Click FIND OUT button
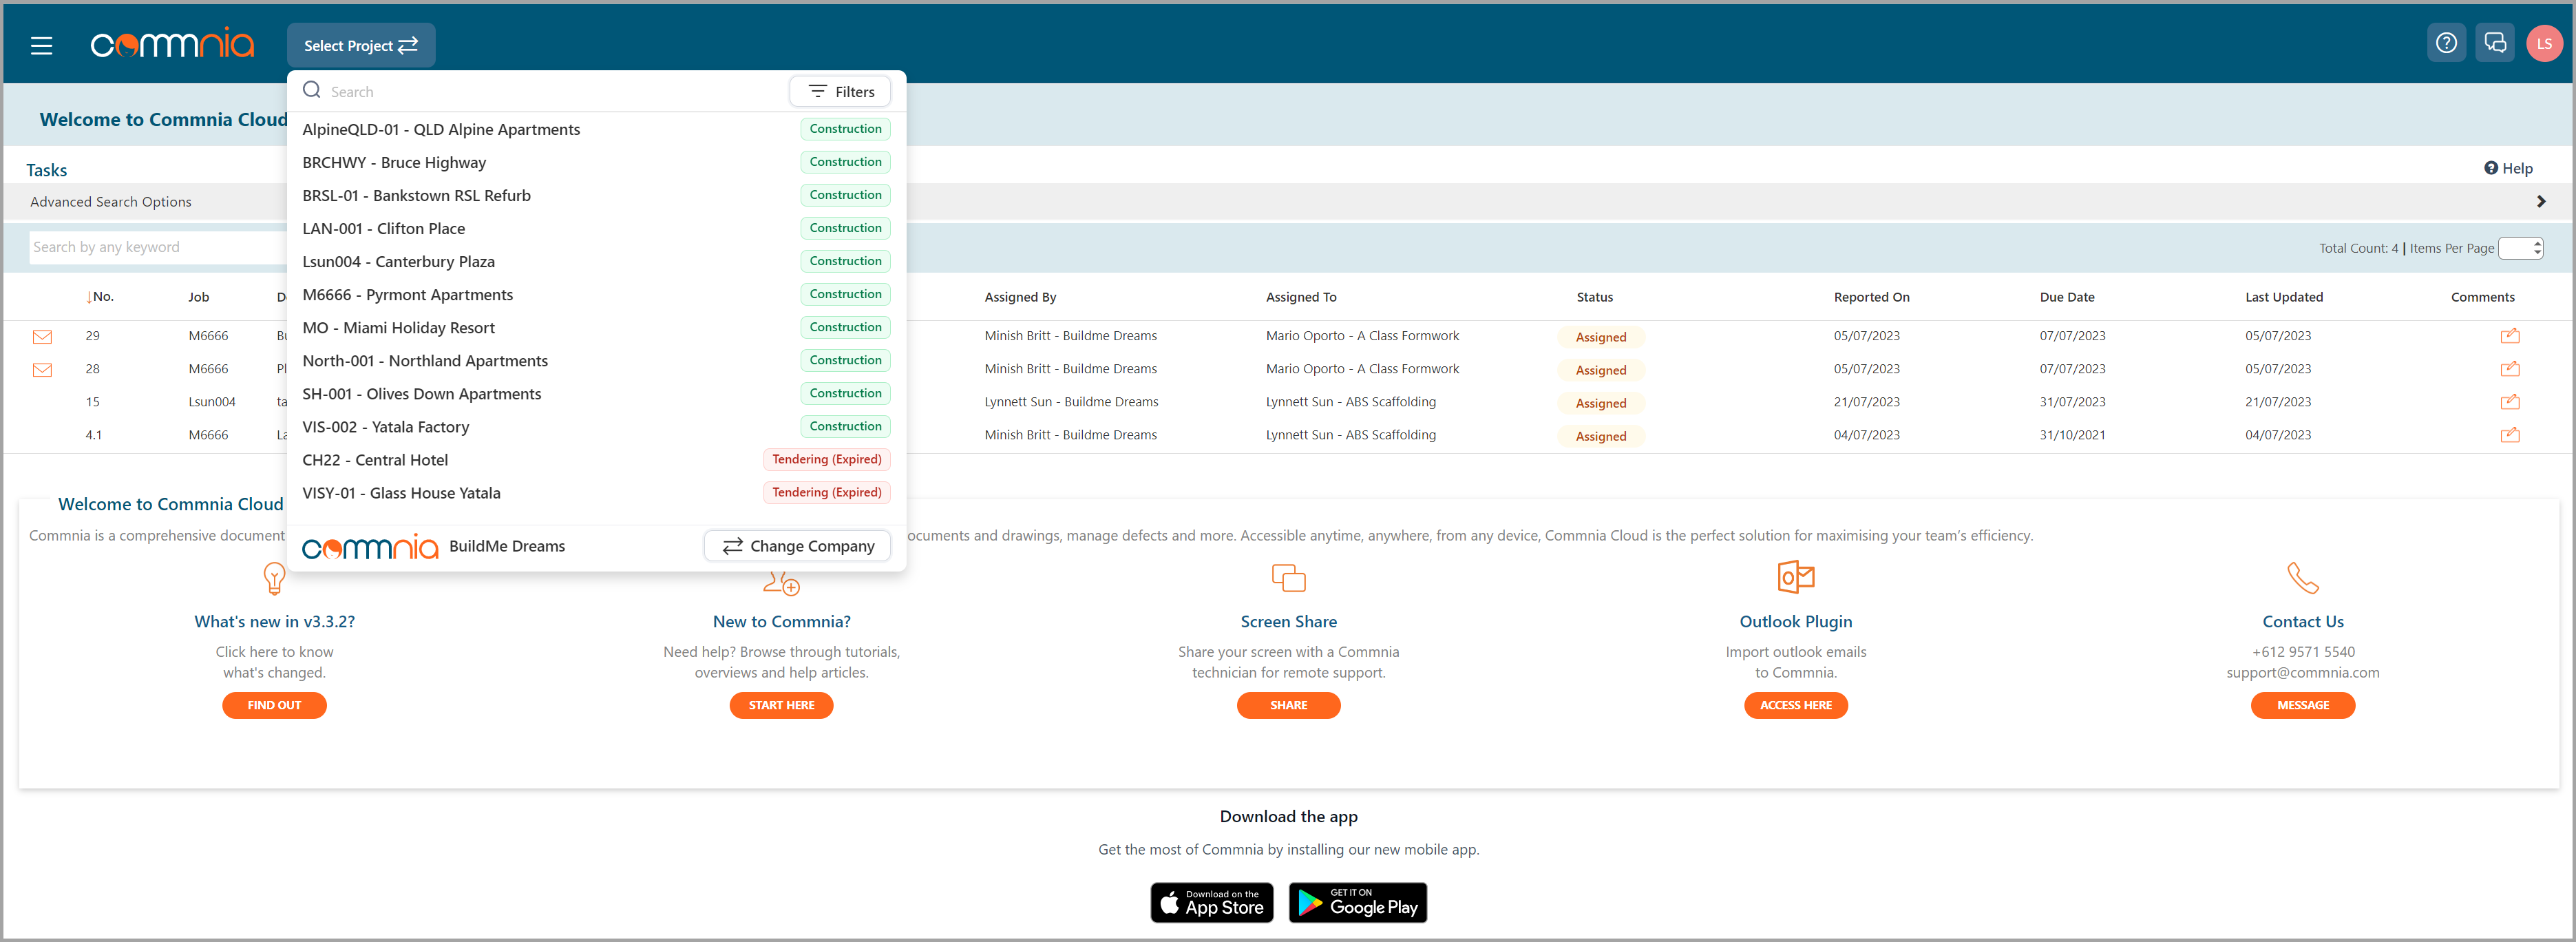This screenshot has height=942, width=2576. pyautogui.click(x=274, y=705)
